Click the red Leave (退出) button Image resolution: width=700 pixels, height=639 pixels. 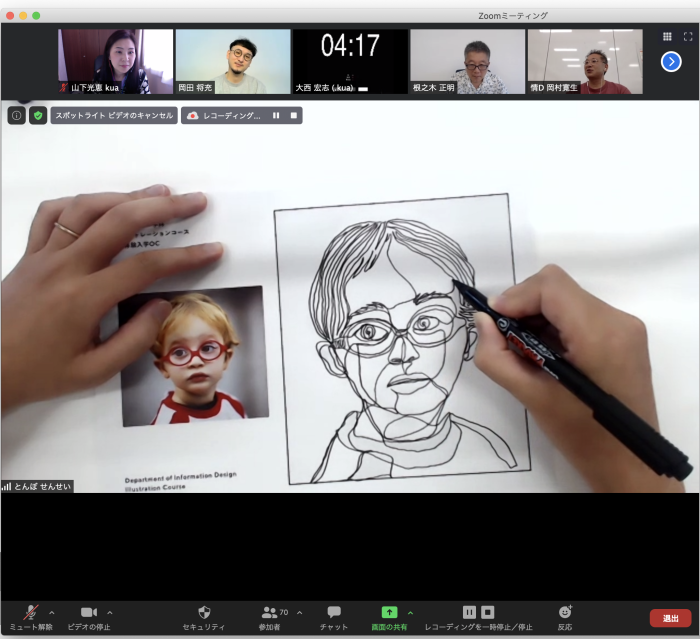point(671,618)
